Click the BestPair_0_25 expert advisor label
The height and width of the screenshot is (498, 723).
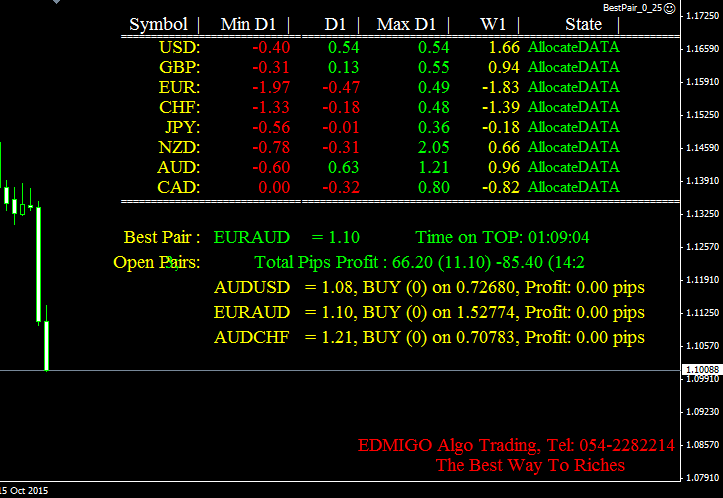click(x=633, y=8)
